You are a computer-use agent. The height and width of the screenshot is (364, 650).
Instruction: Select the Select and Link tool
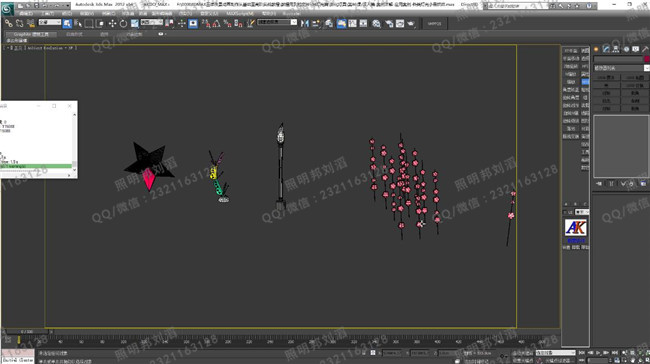(9, 24)
